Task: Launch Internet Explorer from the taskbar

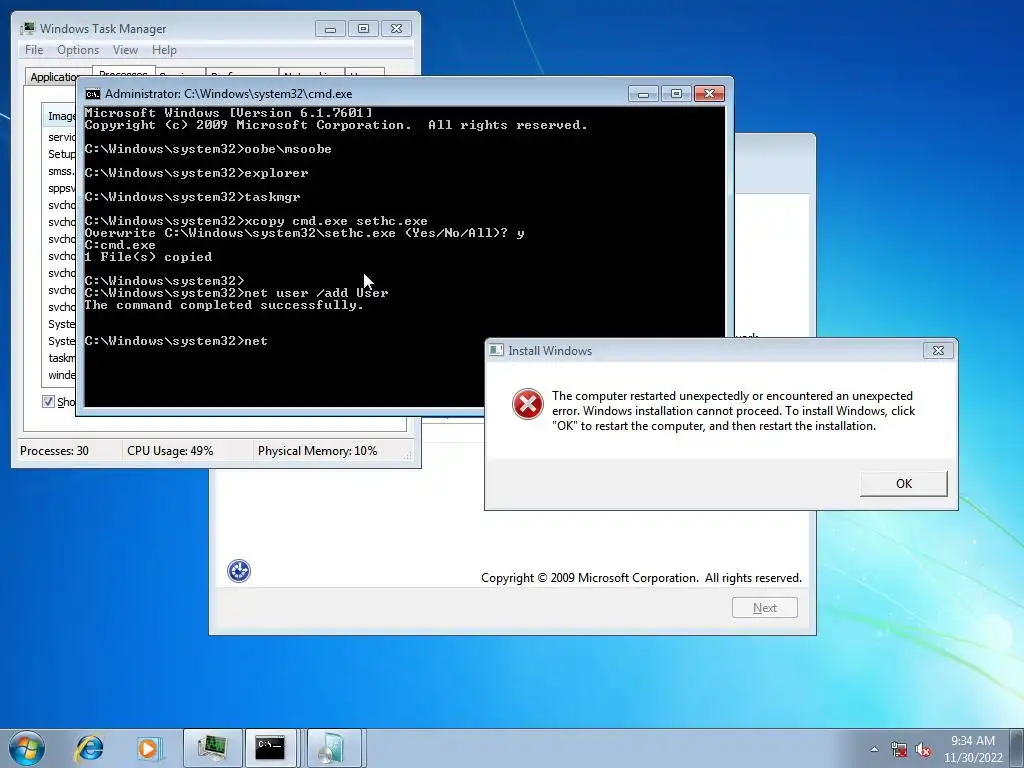Action: 89,748
